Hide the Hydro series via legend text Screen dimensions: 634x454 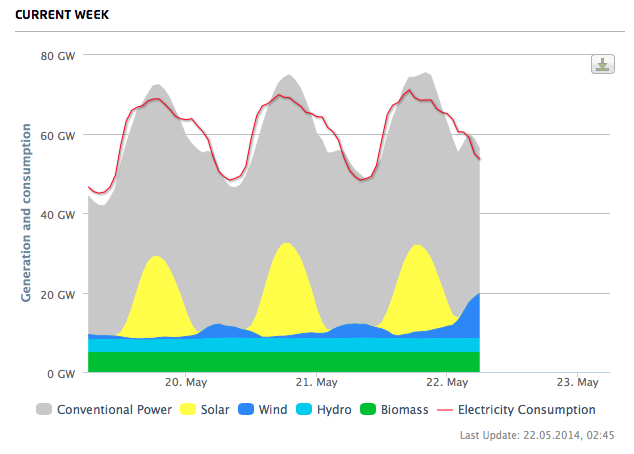point(333,410)
